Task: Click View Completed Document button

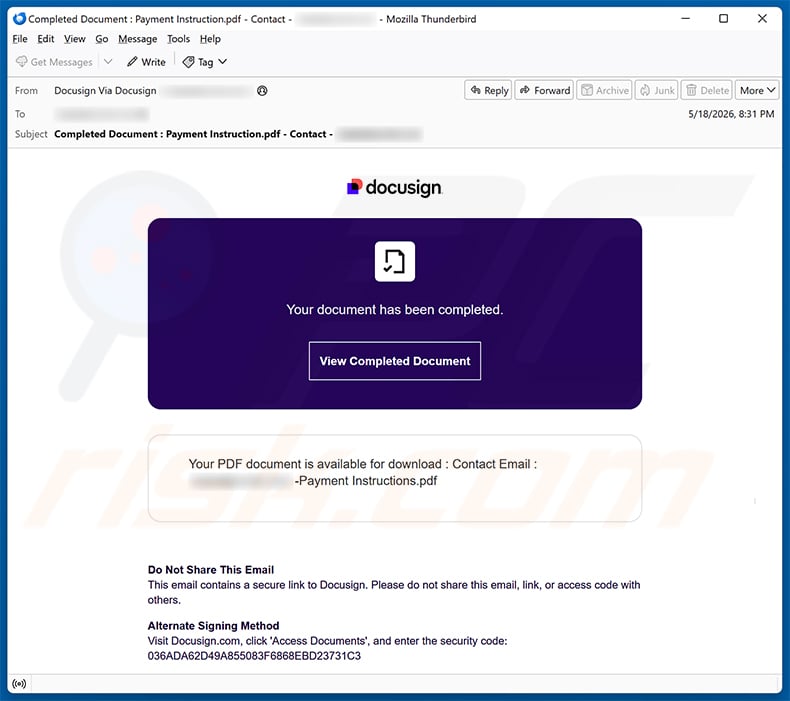Action: pos(394,361)
